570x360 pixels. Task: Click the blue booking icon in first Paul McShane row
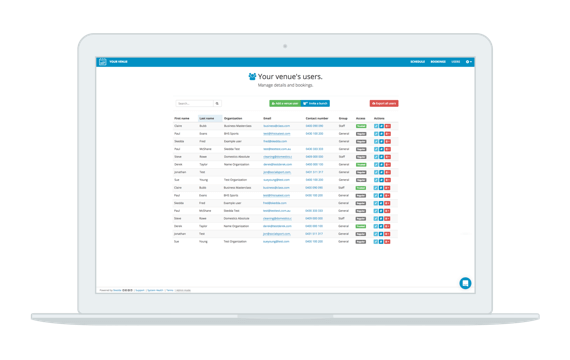[381, 149]
